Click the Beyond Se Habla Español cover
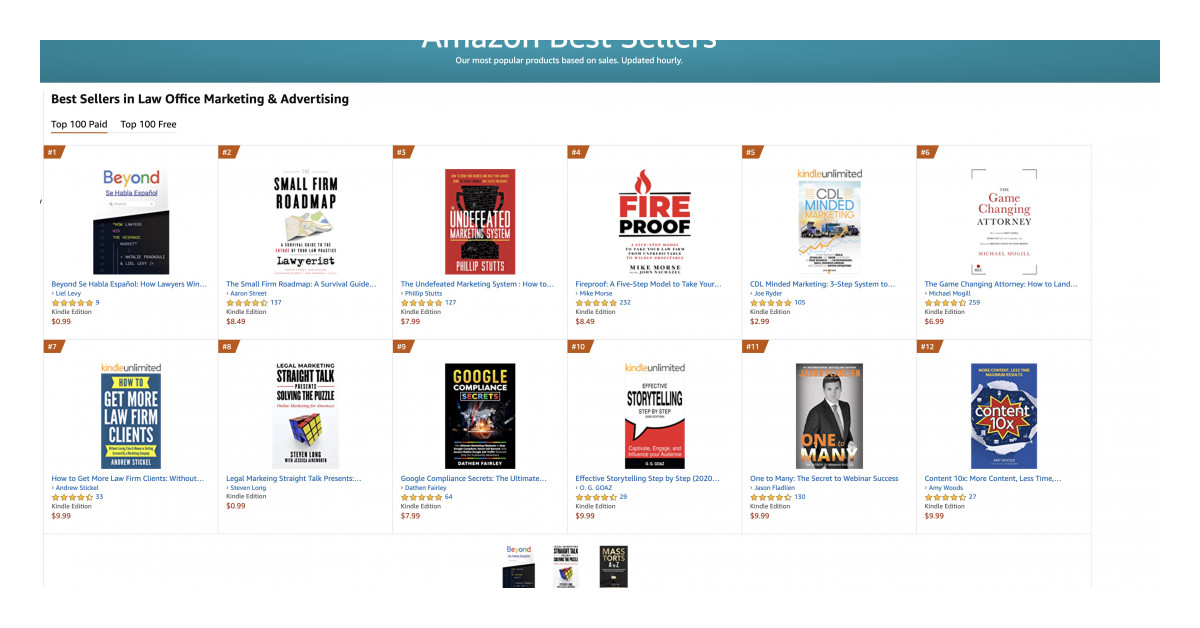The height and width of the screenshot is (628, 1200). click(x=131, y=221)
